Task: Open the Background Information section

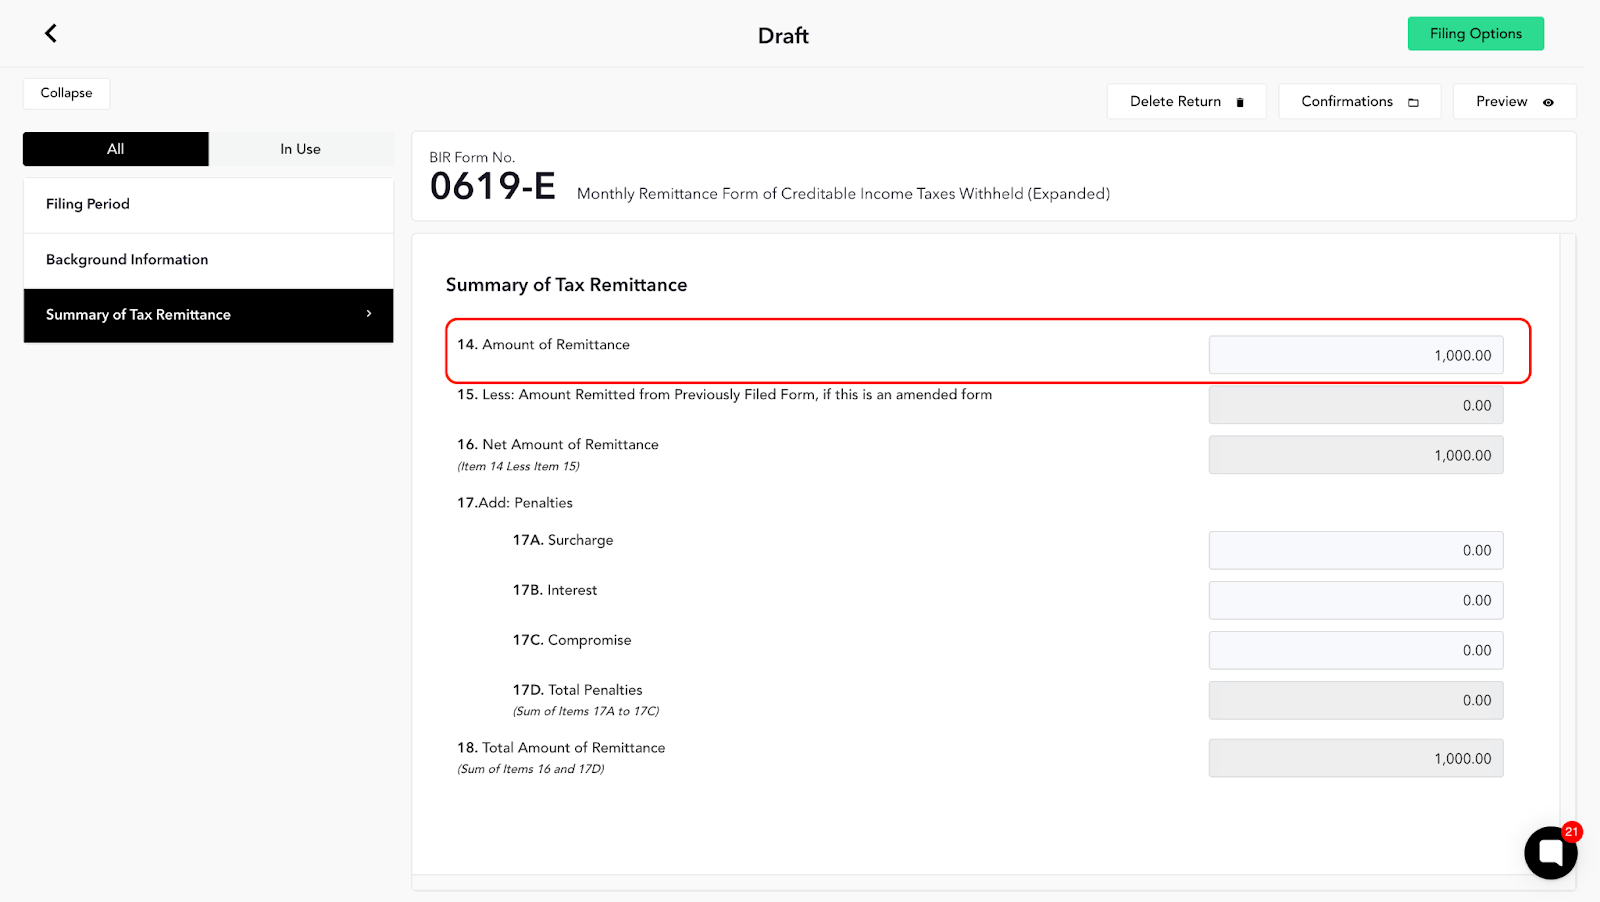Action: (208, 260)
